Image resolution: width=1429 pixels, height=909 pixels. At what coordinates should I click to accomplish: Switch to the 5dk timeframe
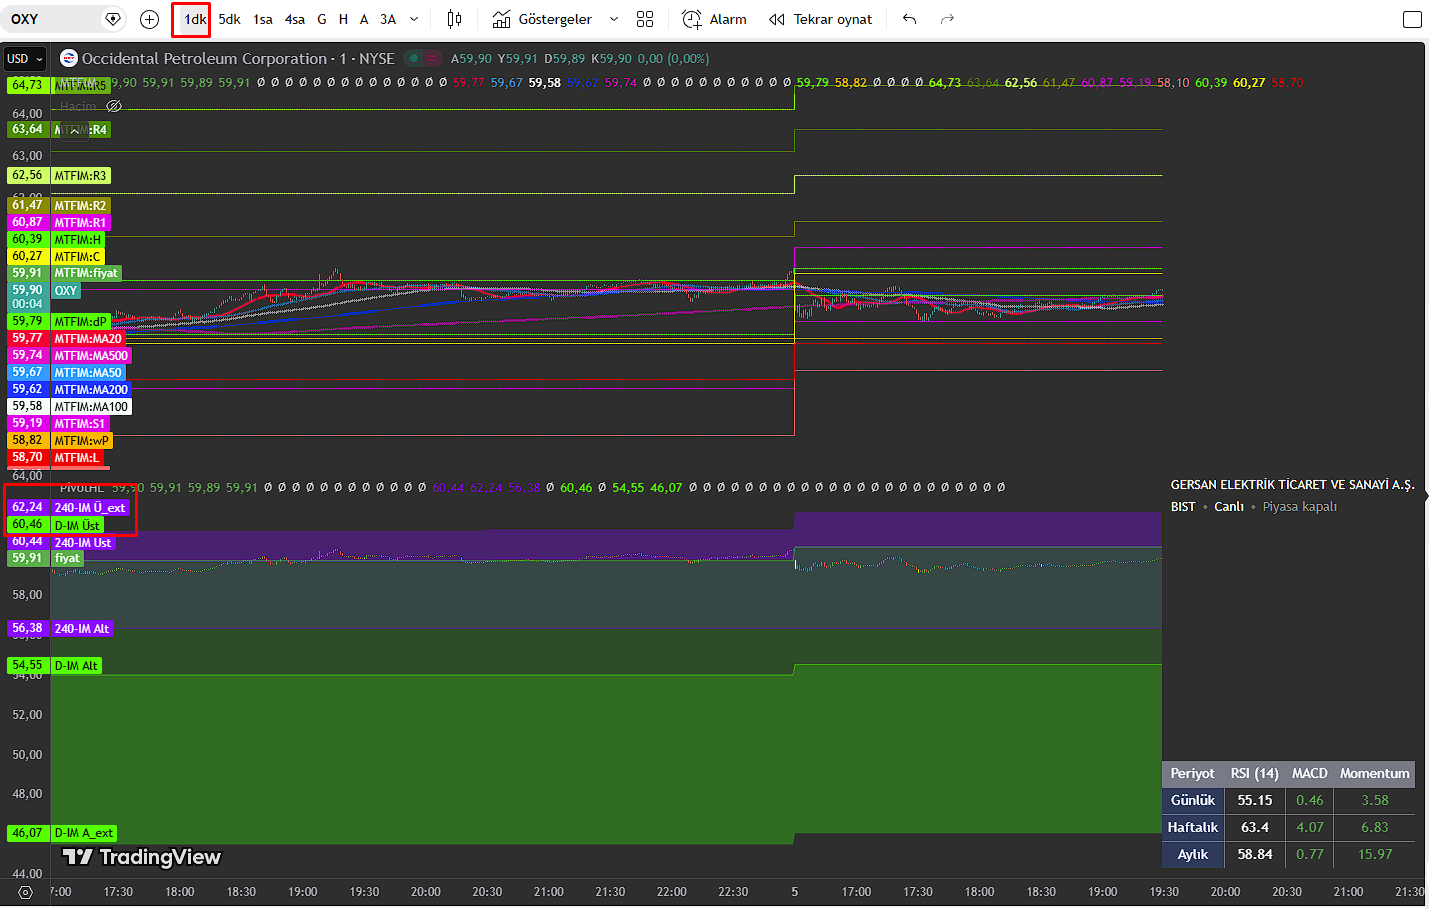230,19
